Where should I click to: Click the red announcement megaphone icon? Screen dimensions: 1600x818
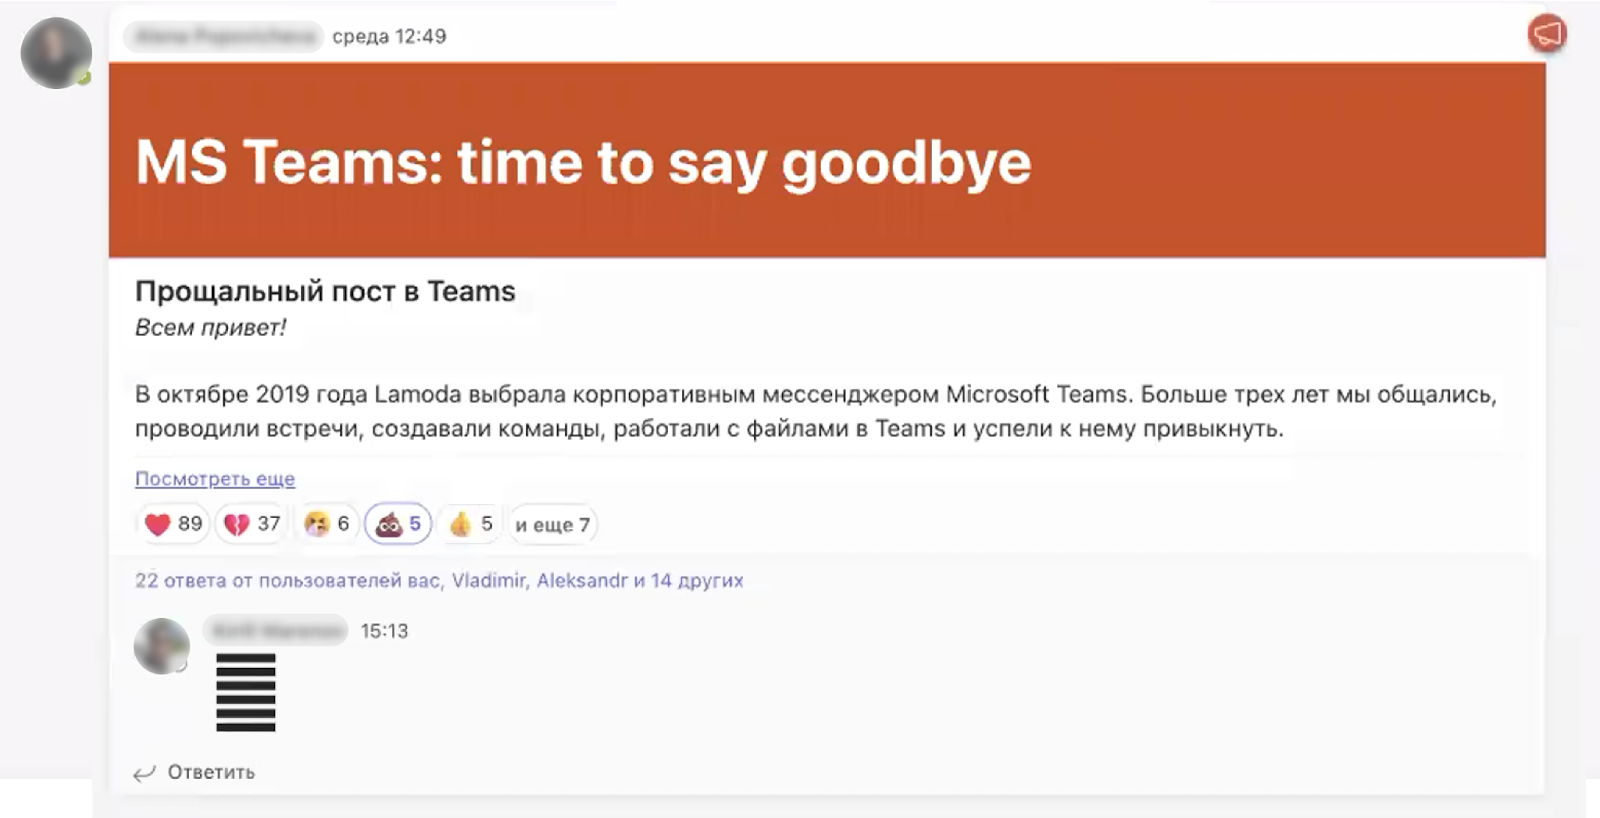1546,35
